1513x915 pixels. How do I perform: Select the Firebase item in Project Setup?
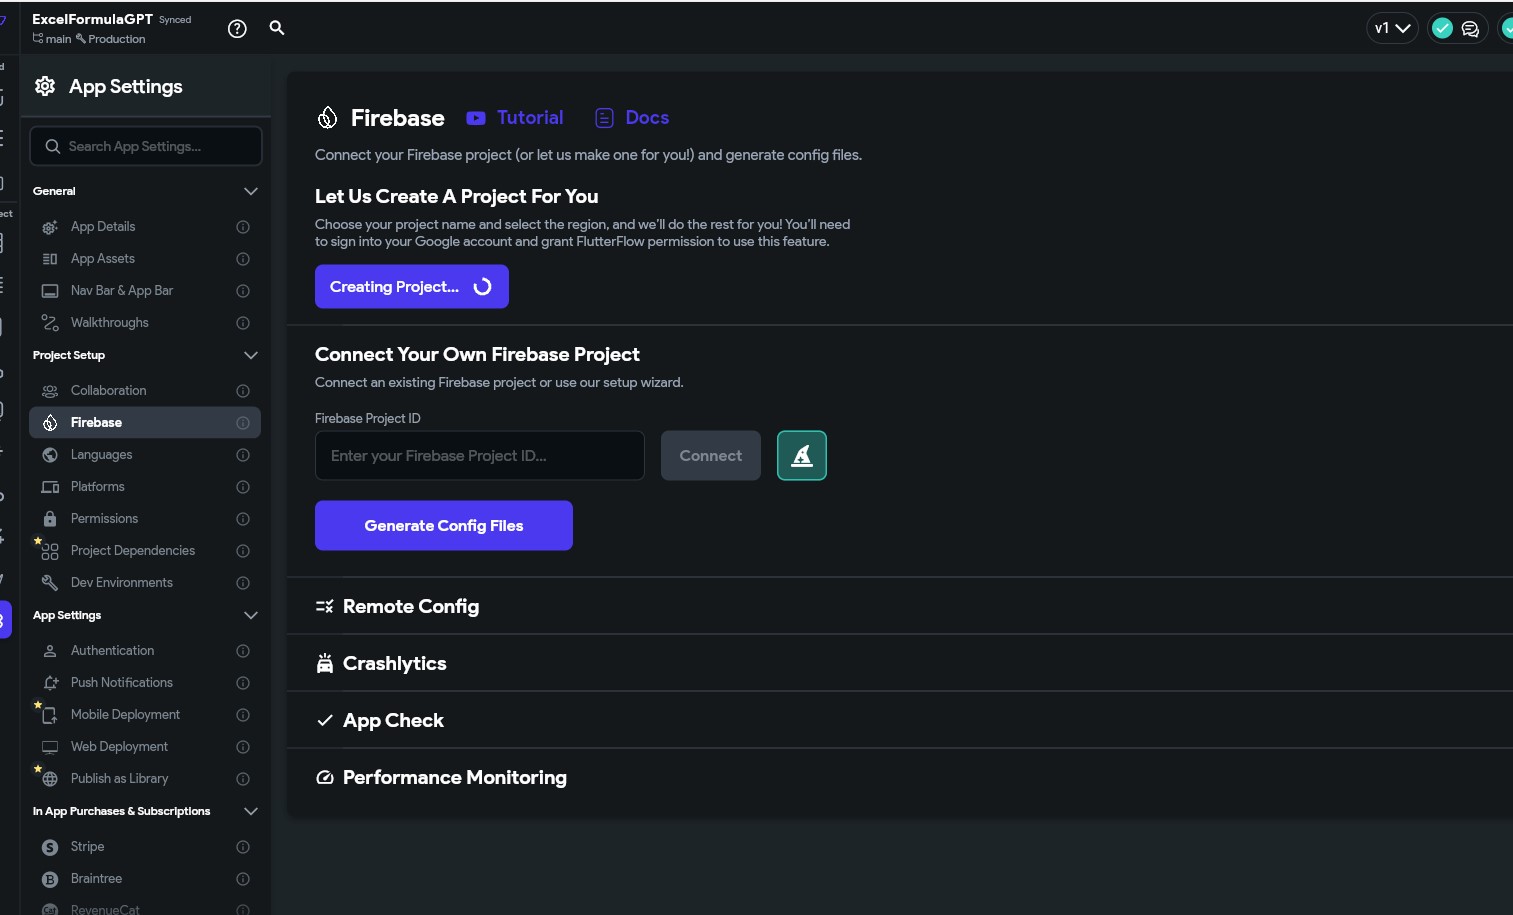145,423
